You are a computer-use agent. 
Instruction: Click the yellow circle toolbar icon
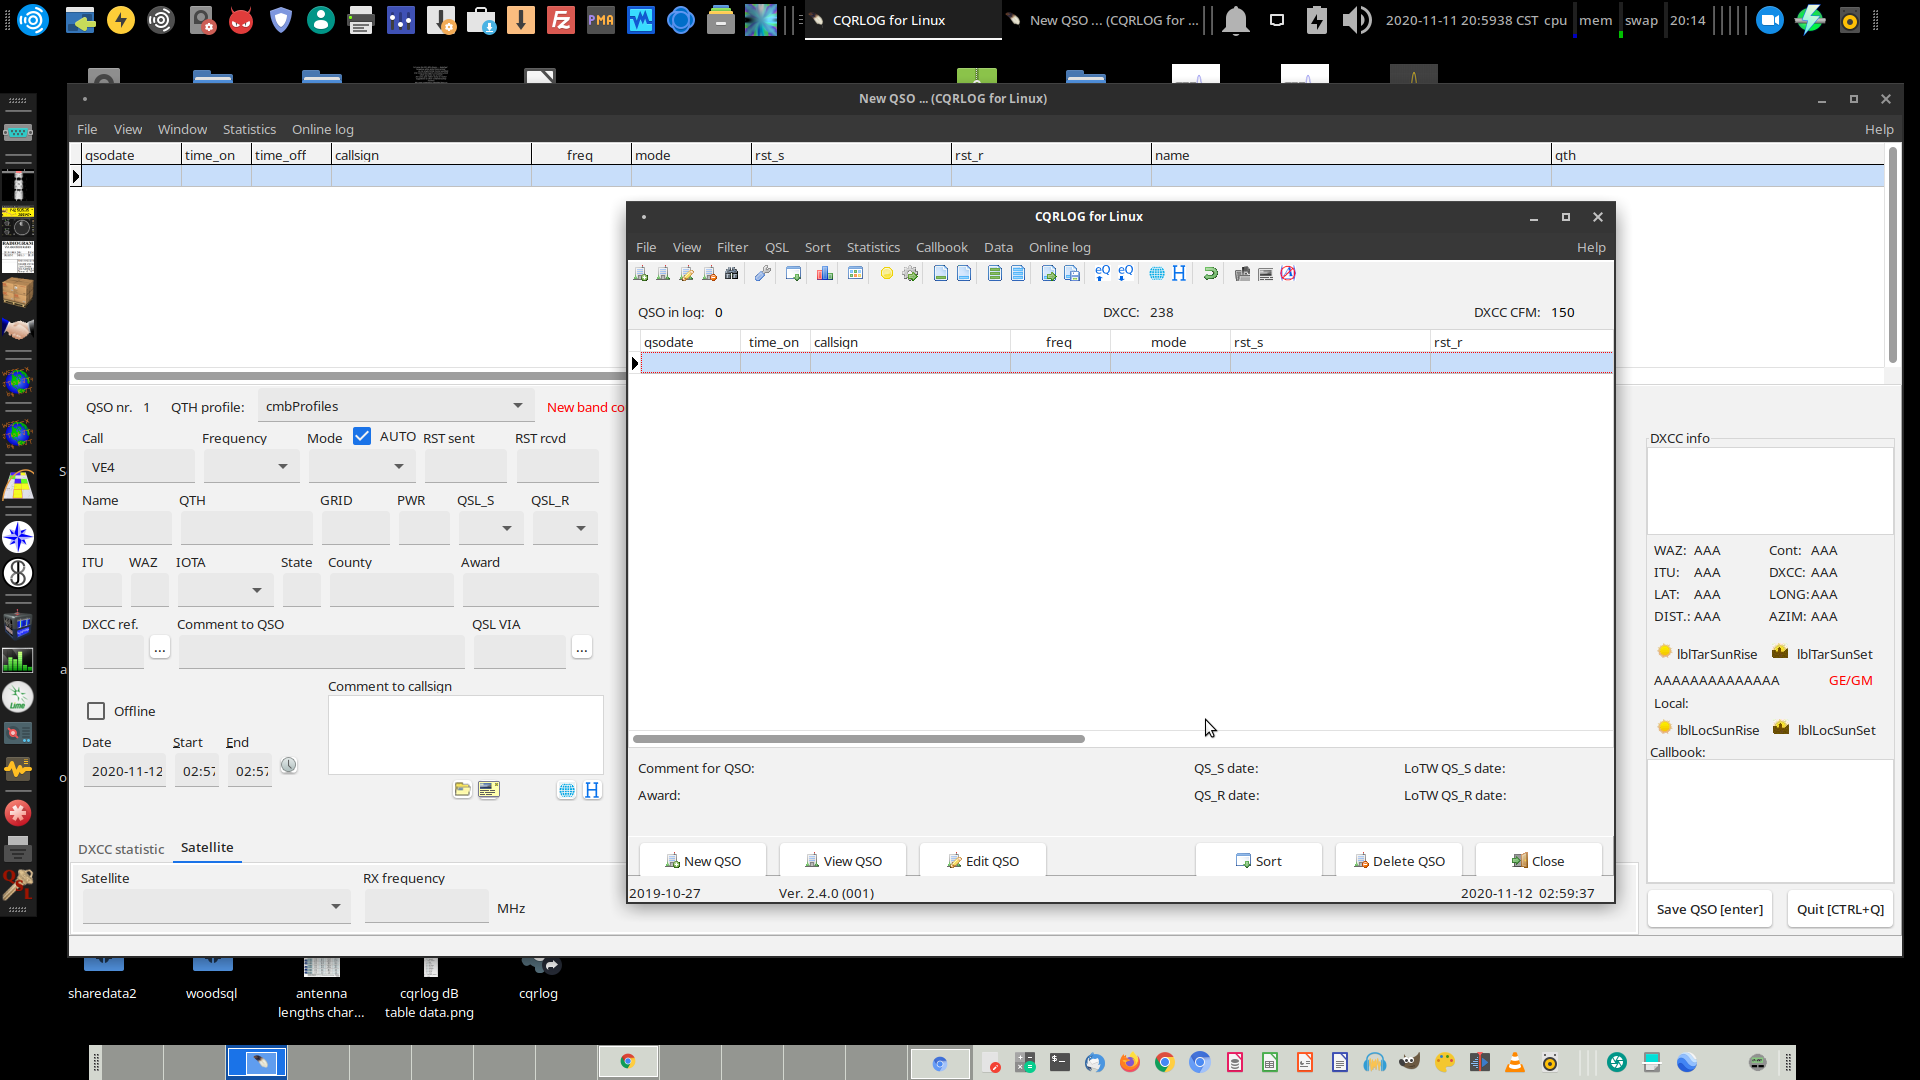tap(887, 273)
